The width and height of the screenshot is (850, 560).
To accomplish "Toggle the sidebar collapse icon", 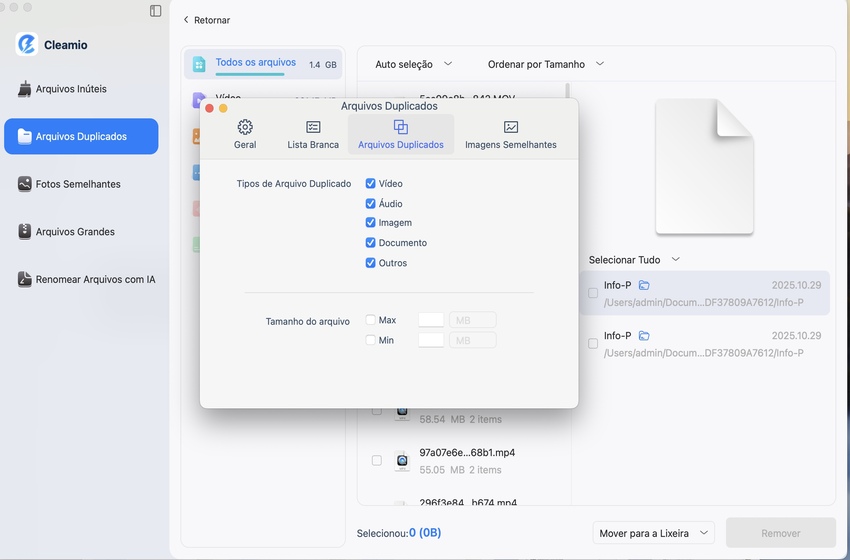I will (156, 11).
